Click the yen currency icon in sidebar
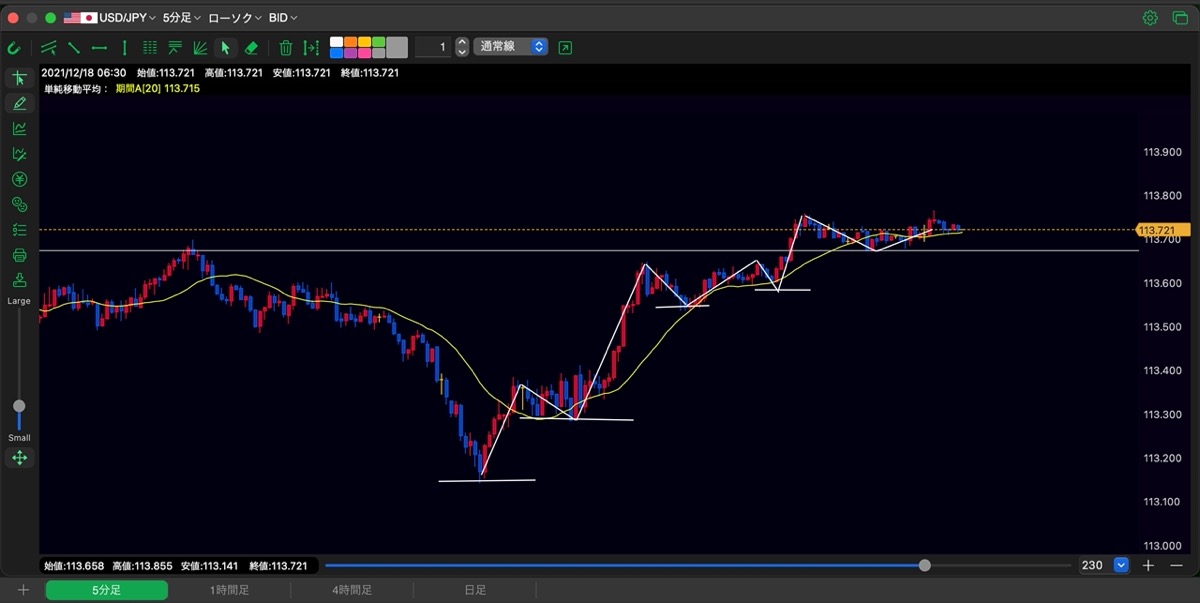1200x603 pixels. coord(19,179)
